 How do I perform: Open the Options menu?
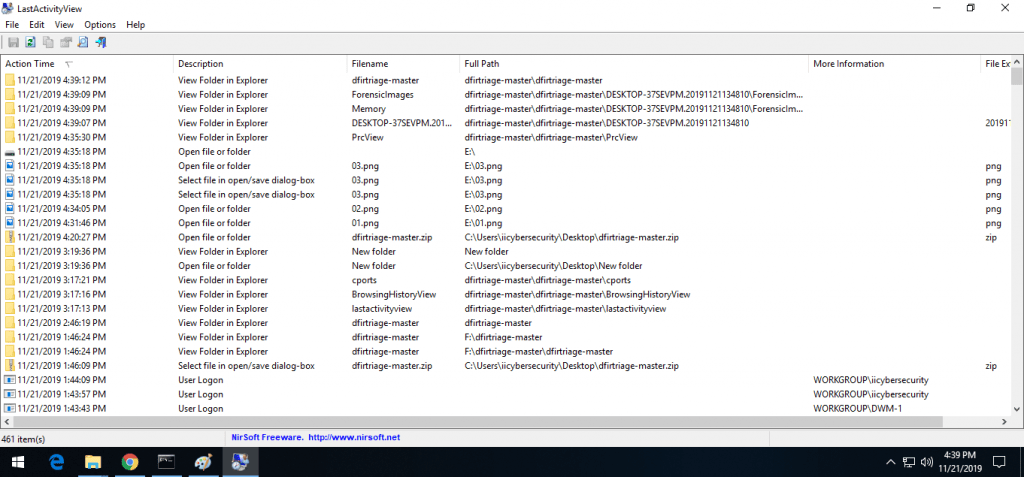[x=100, y=25]
